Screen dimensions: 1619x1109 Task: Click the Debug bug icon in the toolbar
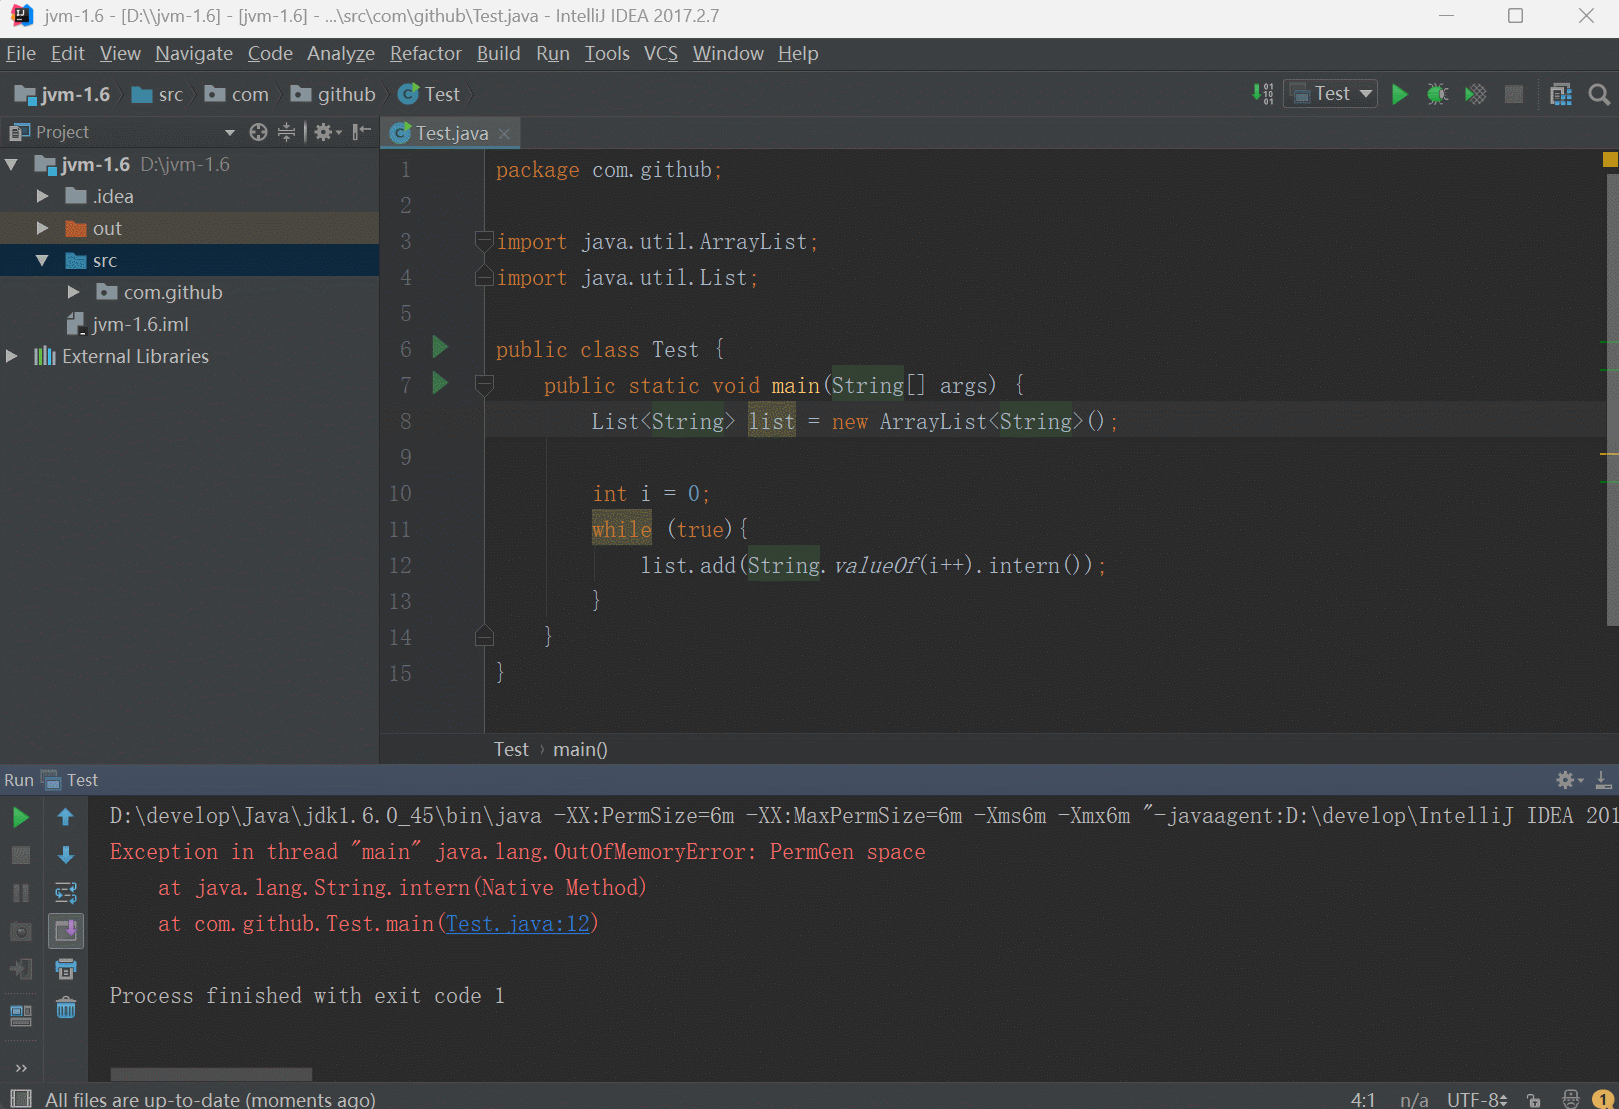1437,94
